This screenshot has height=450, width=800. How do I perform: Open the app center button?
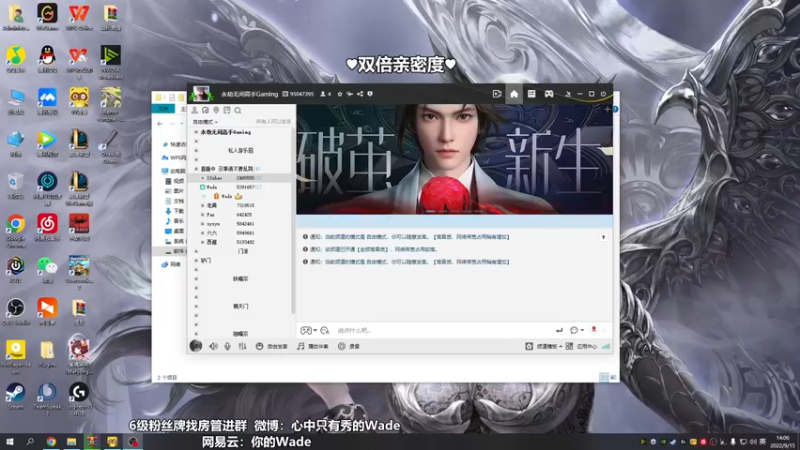click(582, 346)
